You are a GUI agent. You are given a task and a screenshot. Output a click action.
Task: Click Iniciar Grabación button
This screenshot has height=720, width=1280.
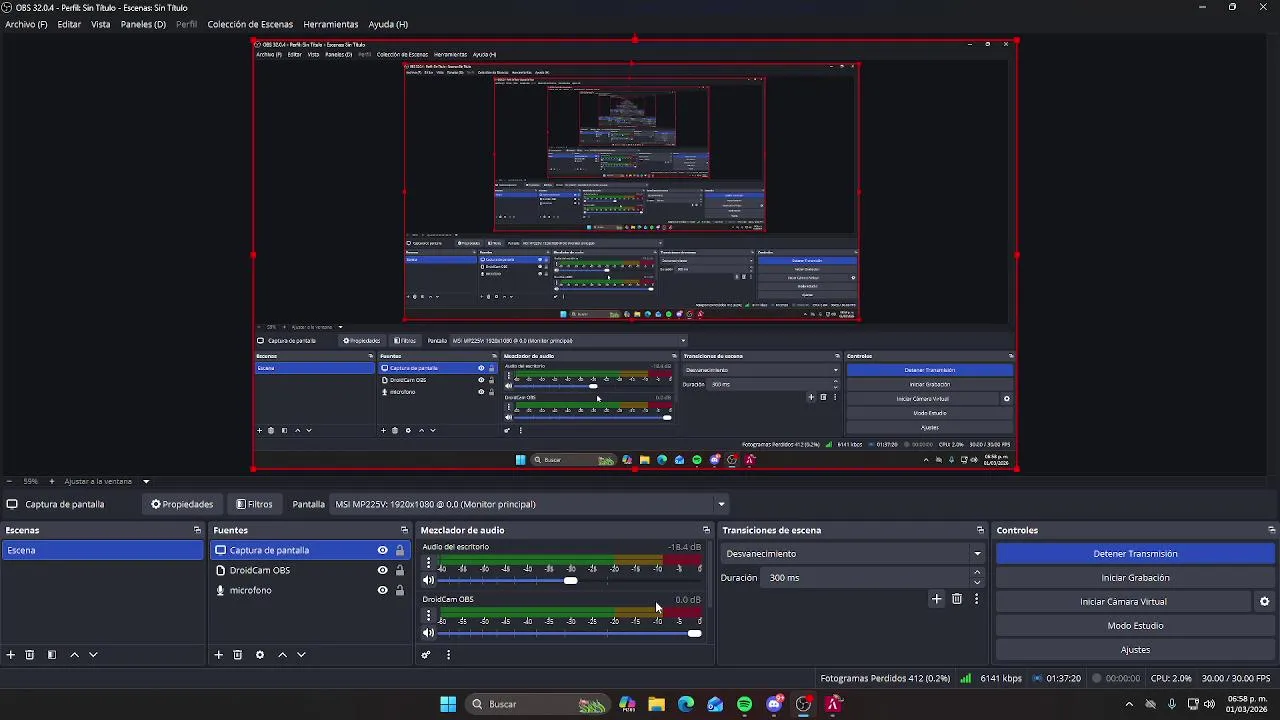pos(1135,578)
